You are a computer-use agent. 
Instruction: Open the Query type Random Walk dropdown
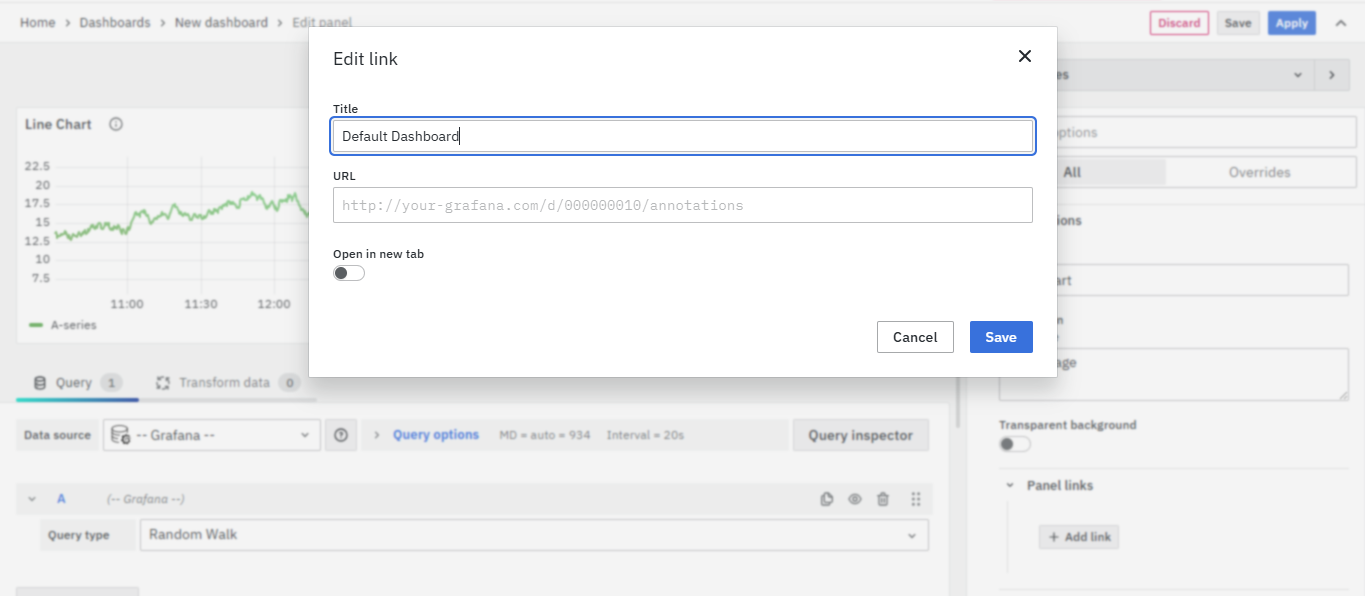pyautogui.click(x=533, y=535)
